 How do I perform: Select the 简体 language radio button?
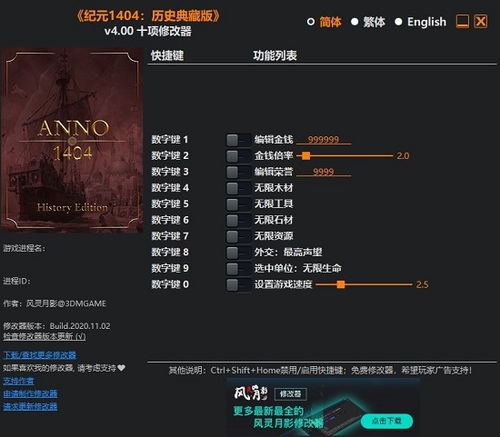click(x=311, y=22)
